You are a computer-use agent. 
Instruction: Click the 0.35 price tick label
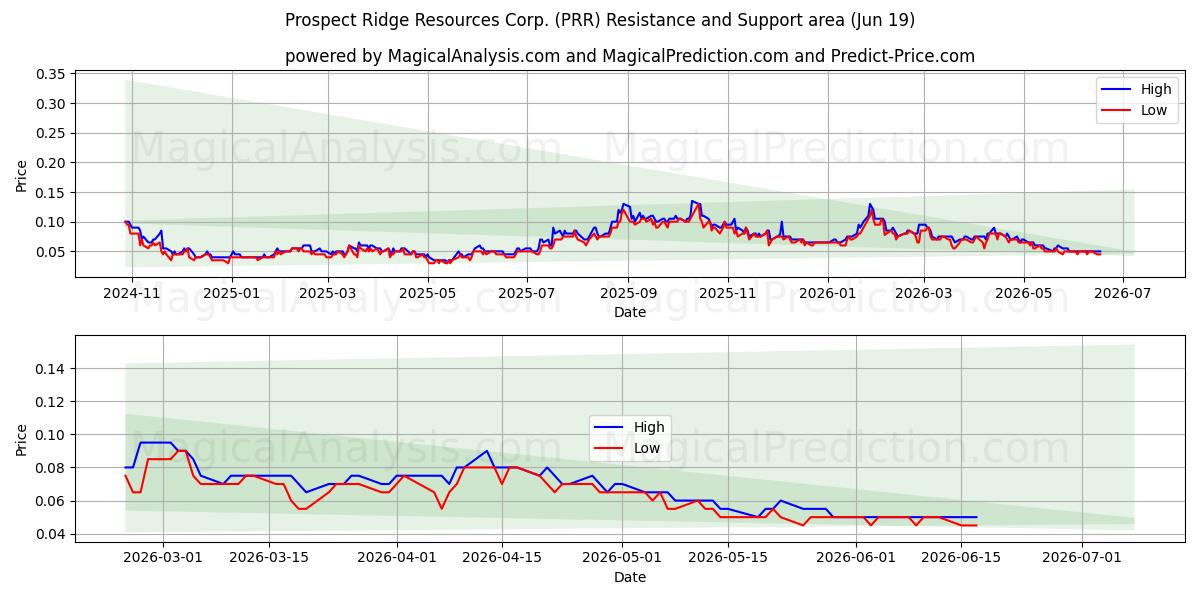point(50,74)
